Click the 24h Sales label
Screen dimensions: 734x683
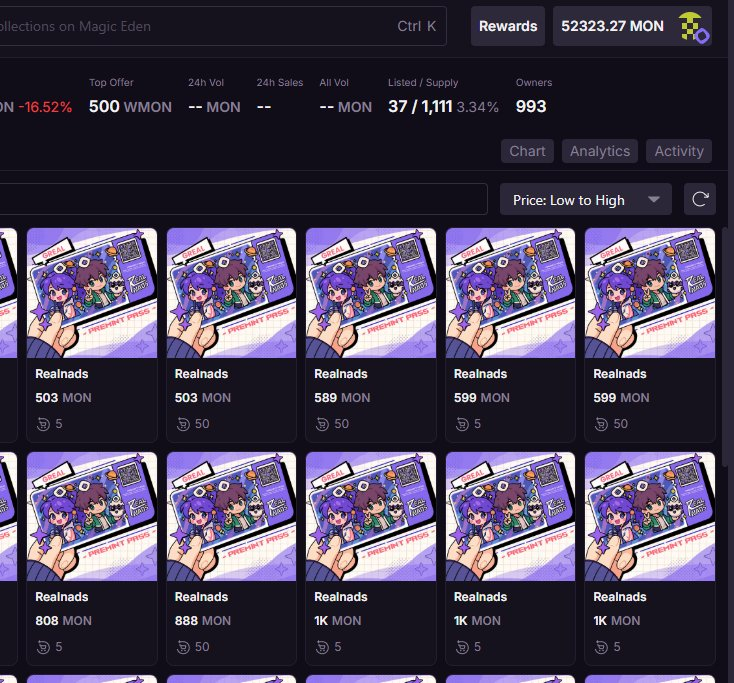pos(279,83)
